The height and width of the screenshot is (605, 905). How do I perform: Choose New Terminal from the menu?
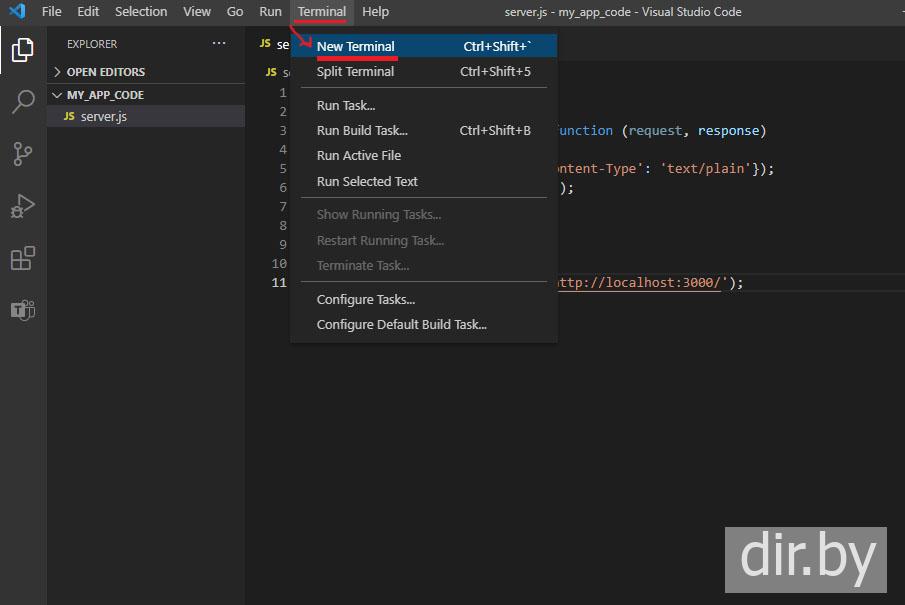tap(355, 46)
